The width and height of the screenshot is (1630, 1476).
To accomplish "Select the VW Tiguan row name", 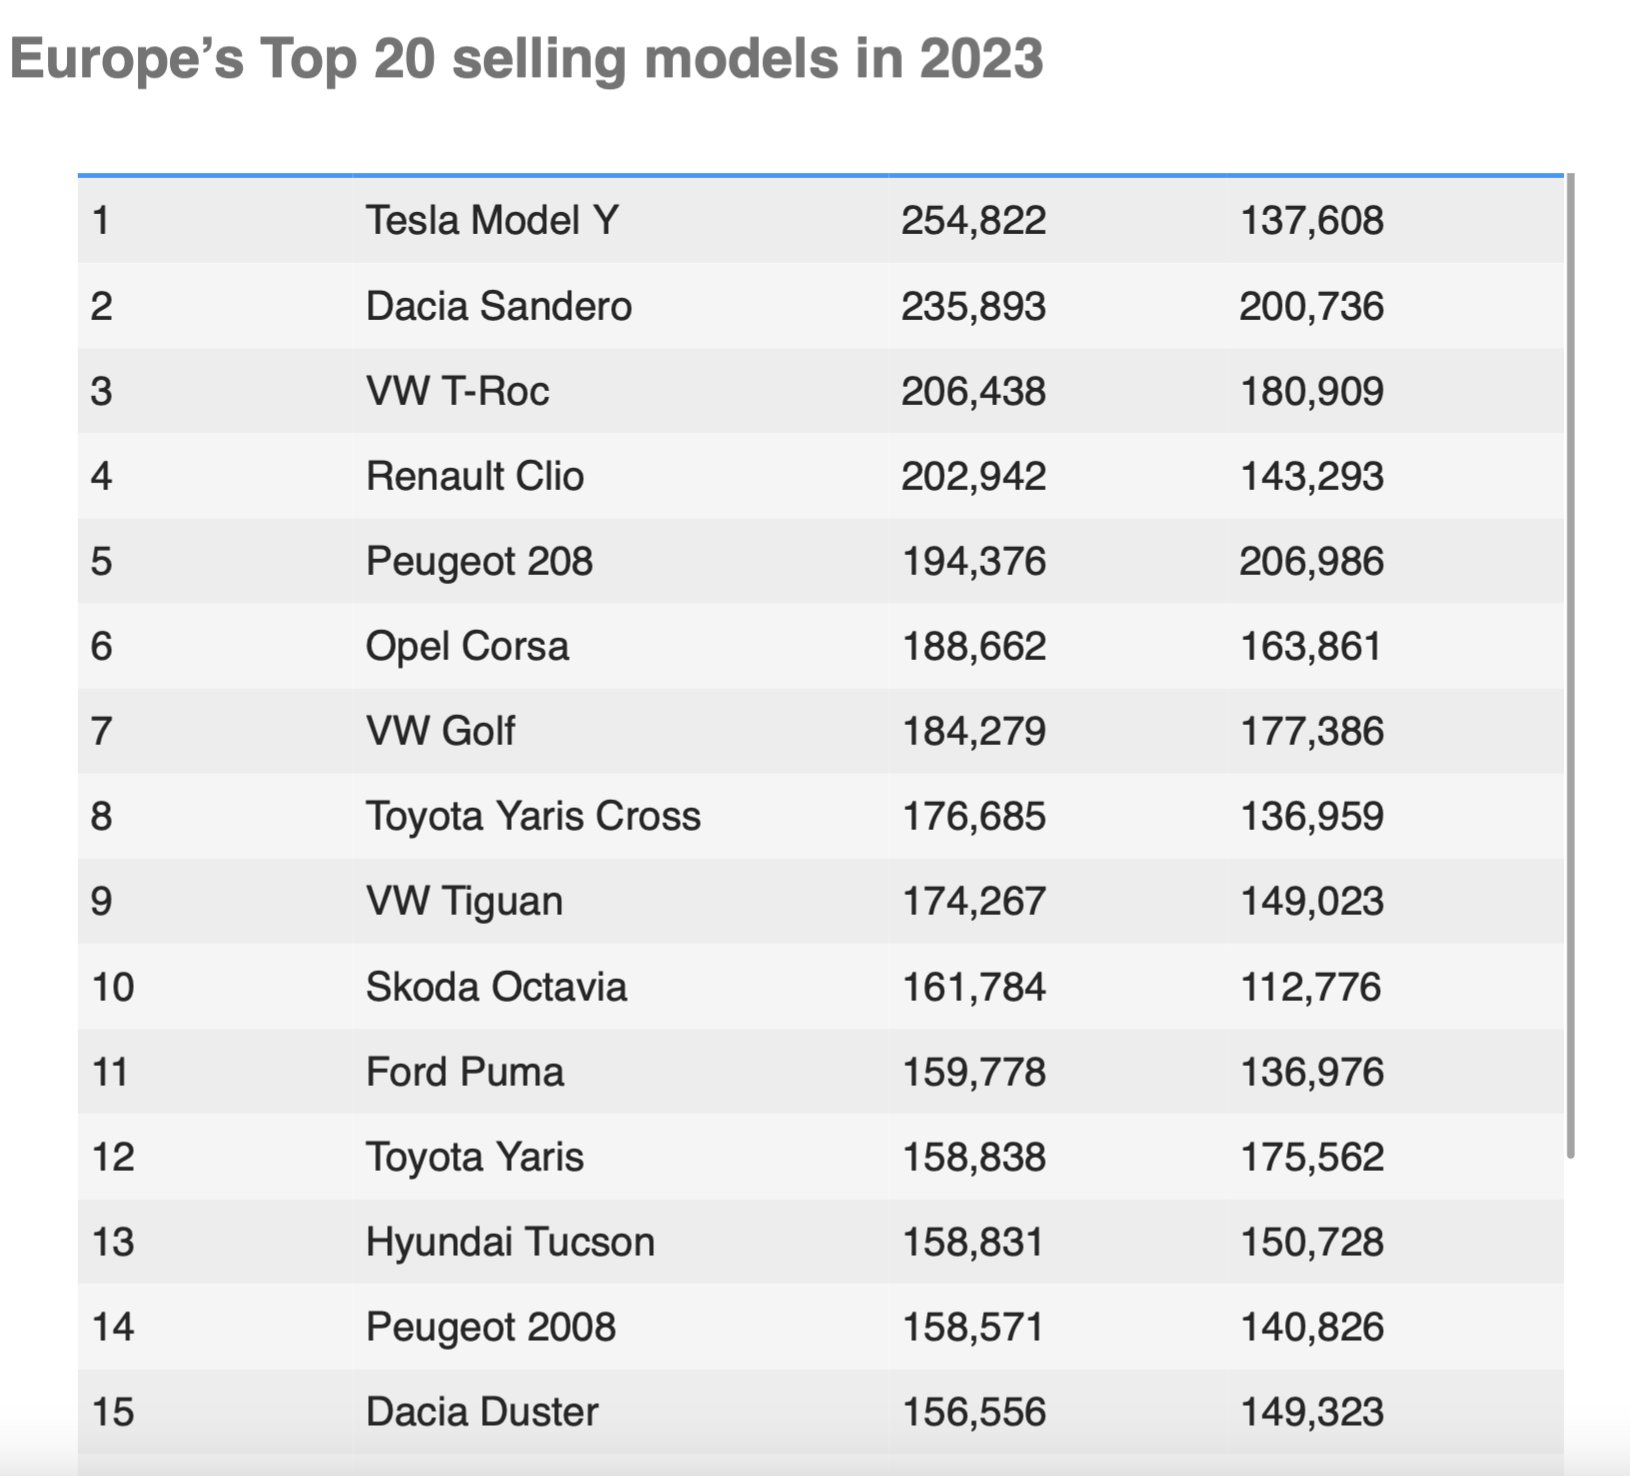I will pos(464,901).
